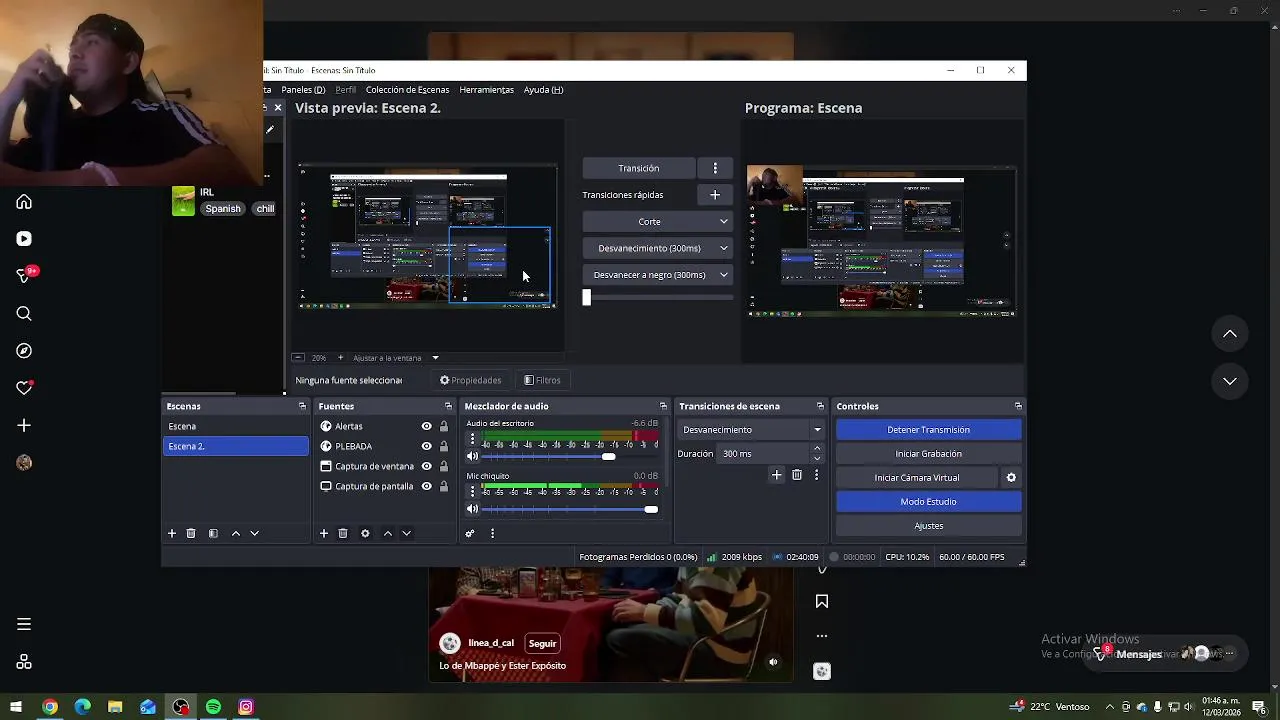The image size is (1280, 720).
Task: Move source up in Fuentes panel
Action: [x=388, y=534]
